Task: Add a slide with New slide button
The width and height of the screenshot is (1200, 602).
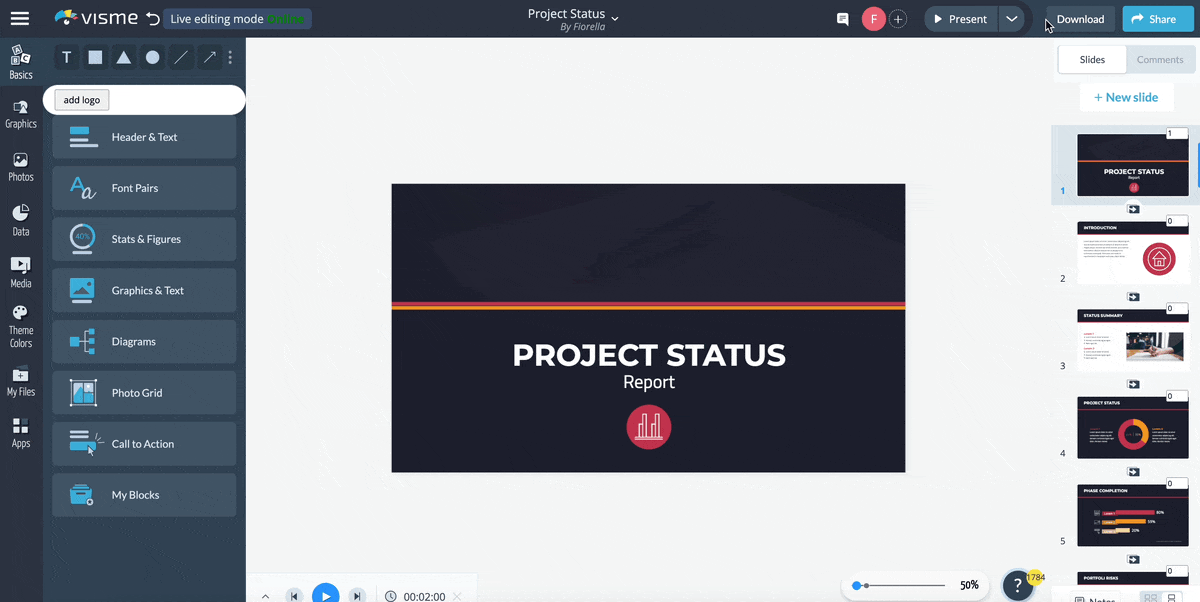Action: (1126, 97)
